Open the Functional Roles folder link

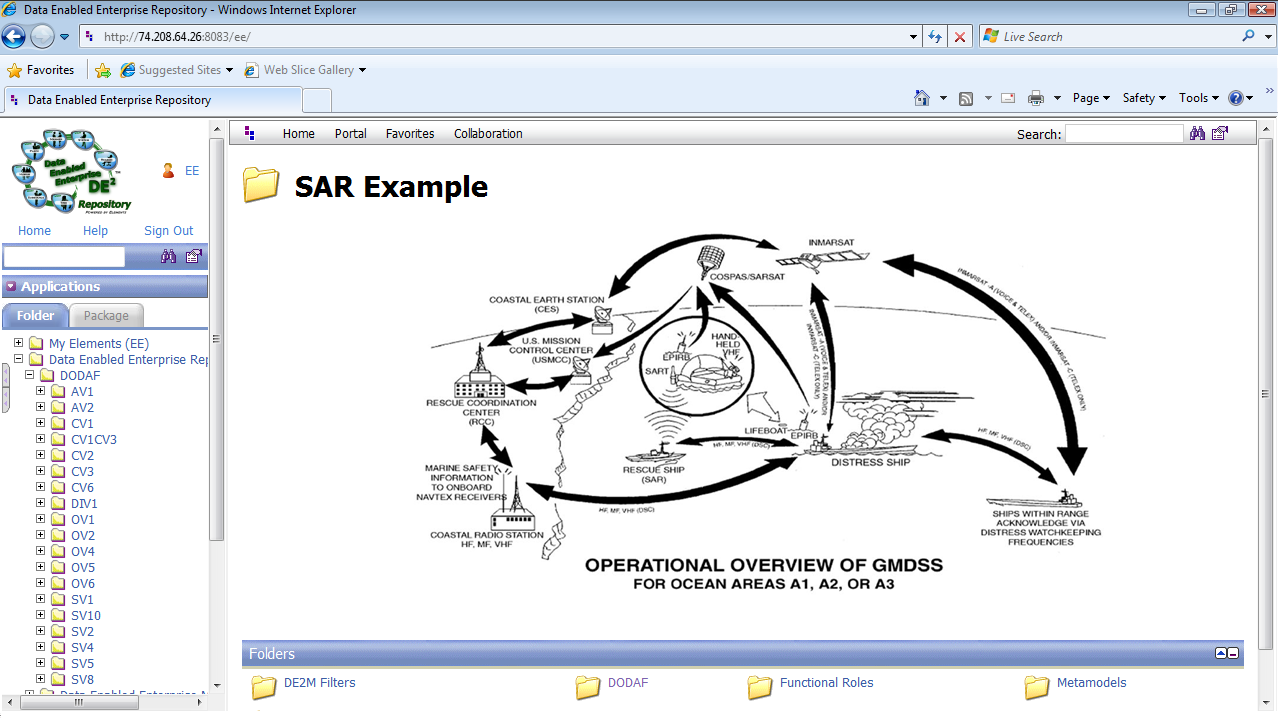pyautogui.click(x=827, y=683)
